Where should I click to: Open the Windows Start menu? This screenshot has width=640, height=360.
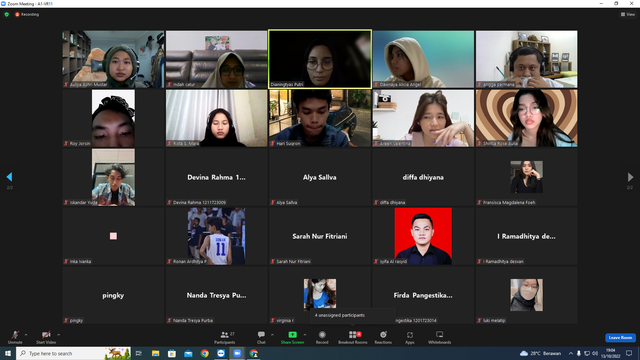pos(8,353)
